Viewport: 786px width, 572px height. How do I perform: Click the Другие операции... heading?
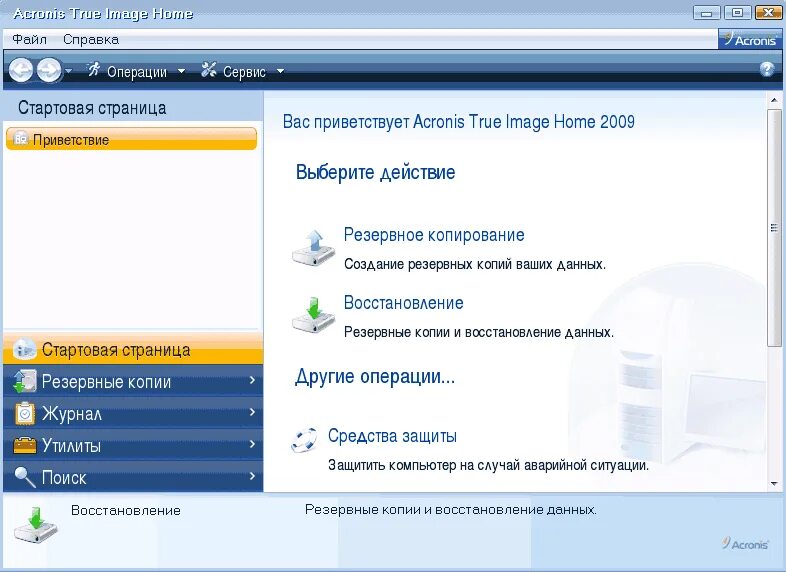point(375,376)
